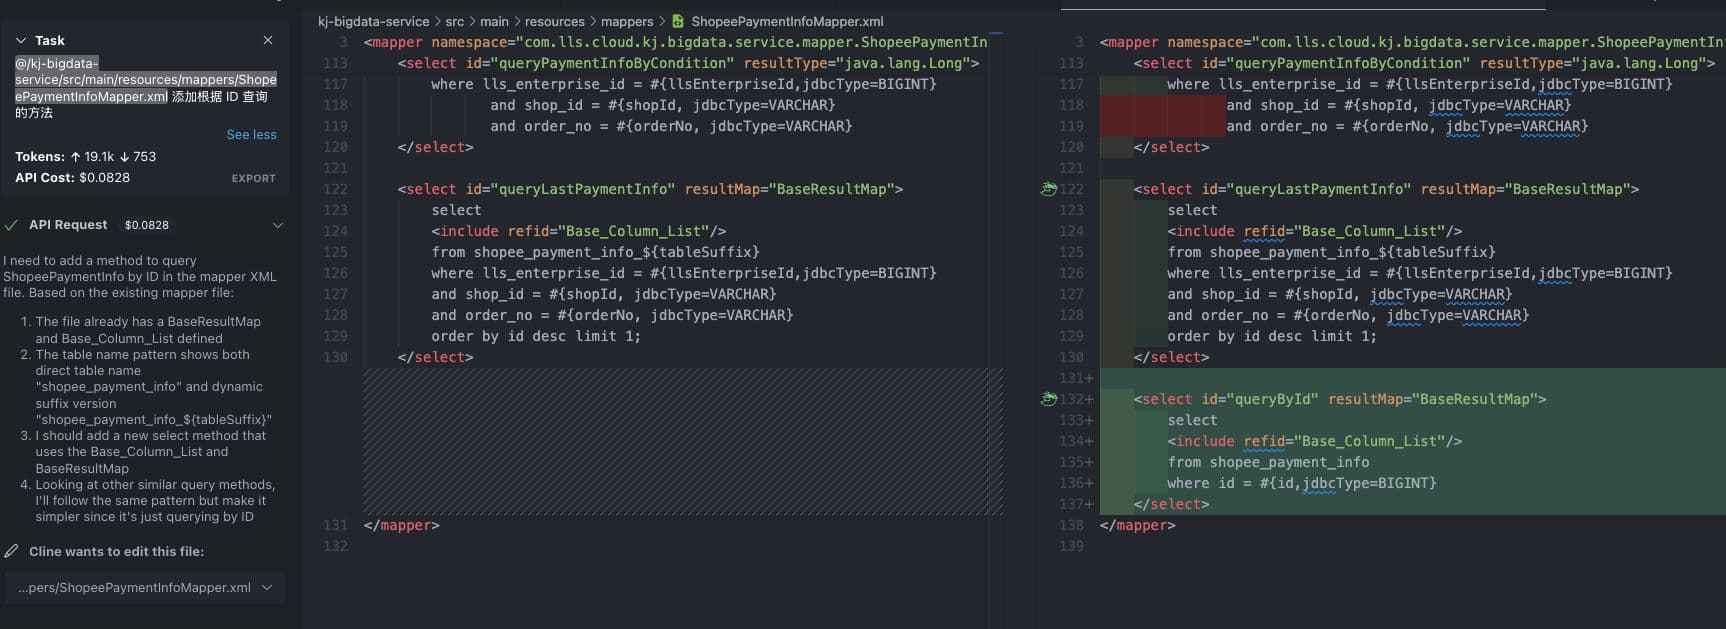Click the hatched empty diff region on left

(682, 441)
